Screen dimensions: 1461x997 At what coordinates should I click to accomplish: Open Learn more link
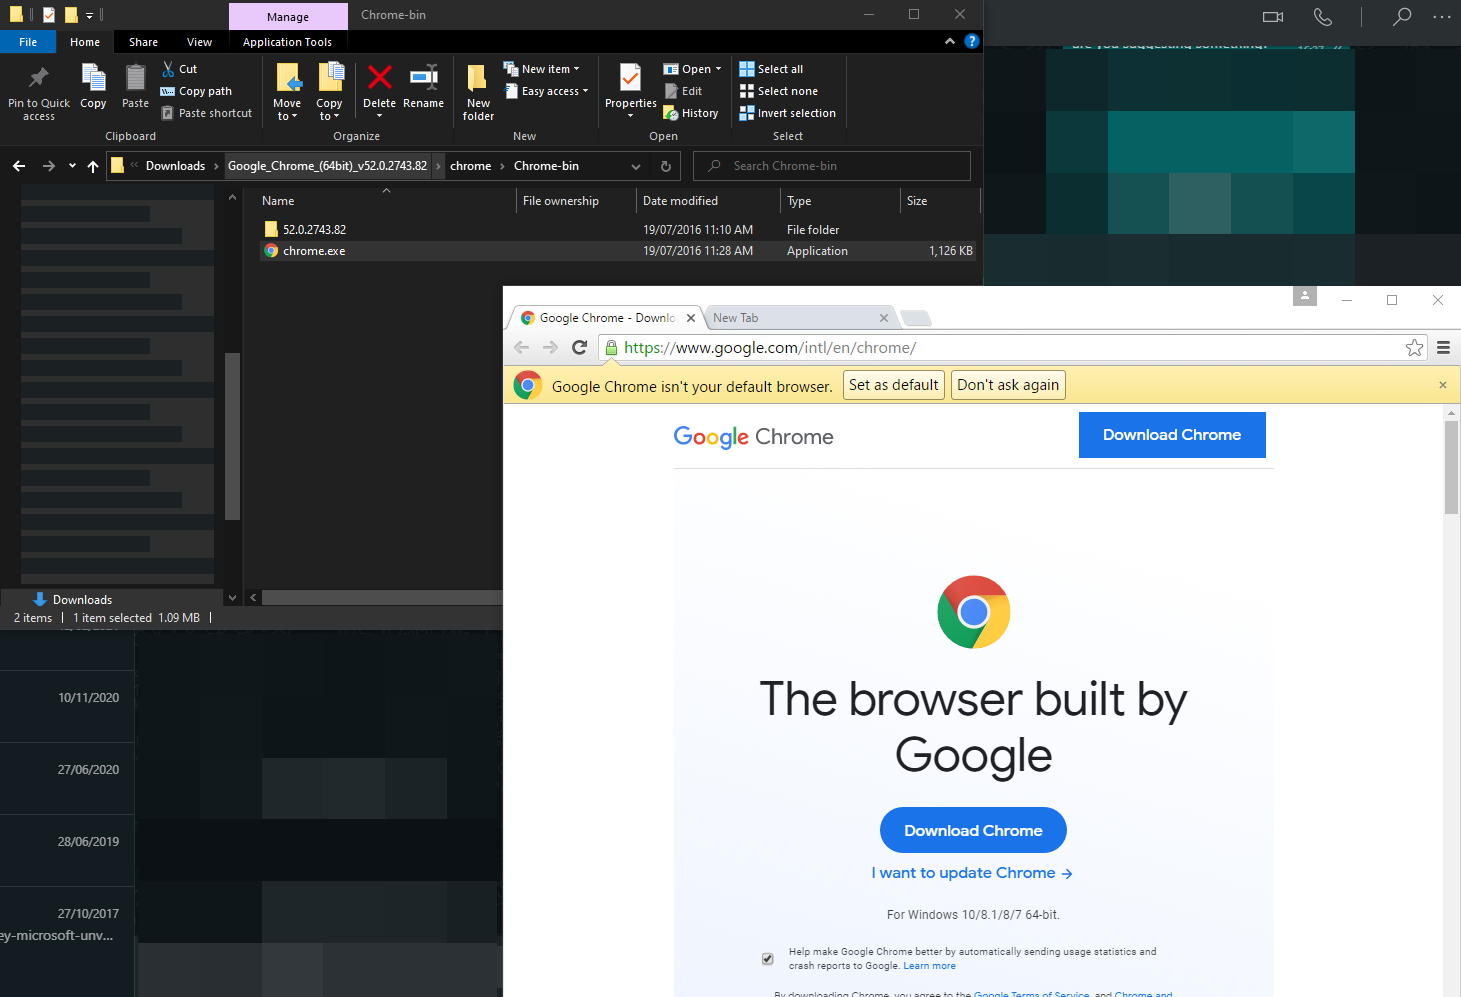(x=929, y=966)
